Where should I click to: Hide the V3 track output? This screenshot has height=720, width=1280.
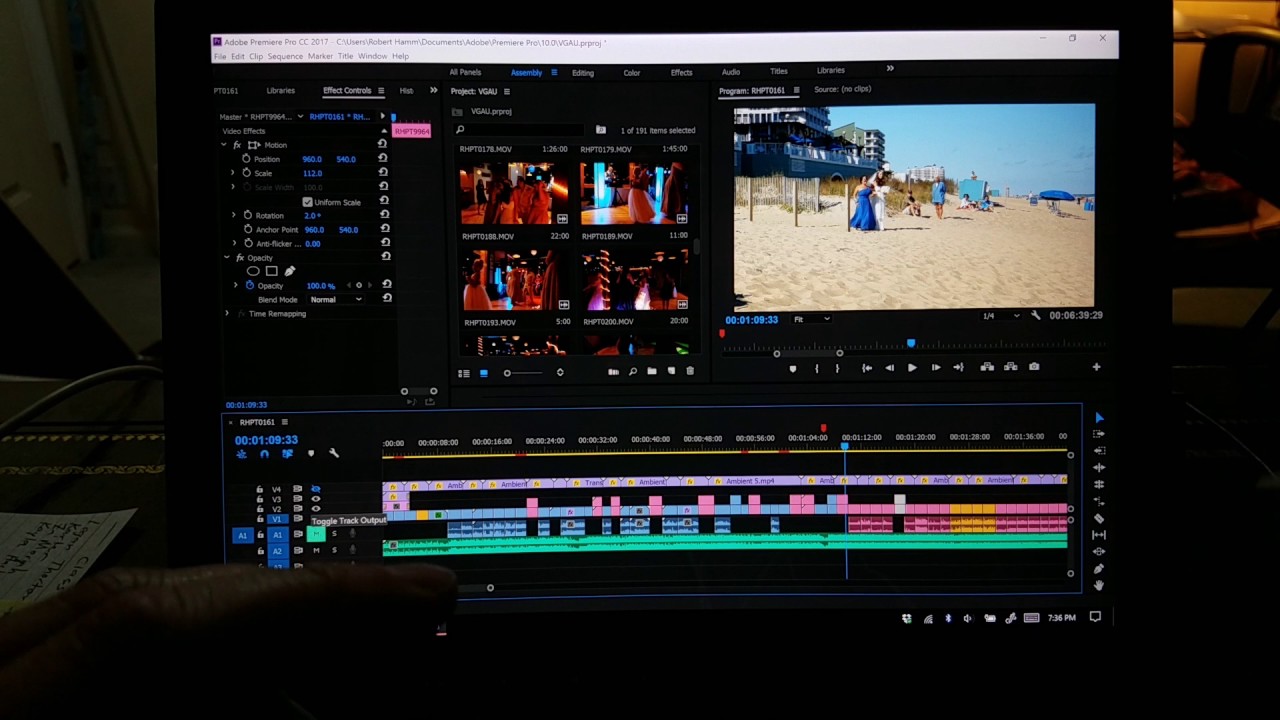click(x=316, y=499)
